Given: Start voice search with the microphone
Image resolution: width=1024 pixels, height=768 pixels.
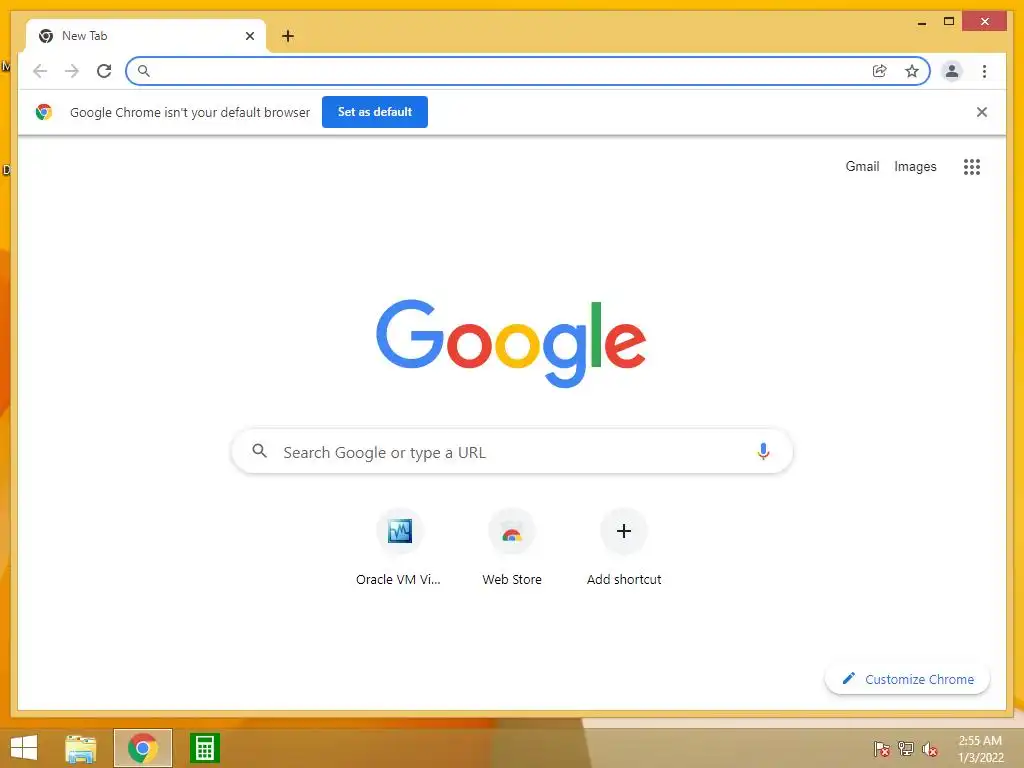Looking at the screenshot, I should tap(763, 451).
